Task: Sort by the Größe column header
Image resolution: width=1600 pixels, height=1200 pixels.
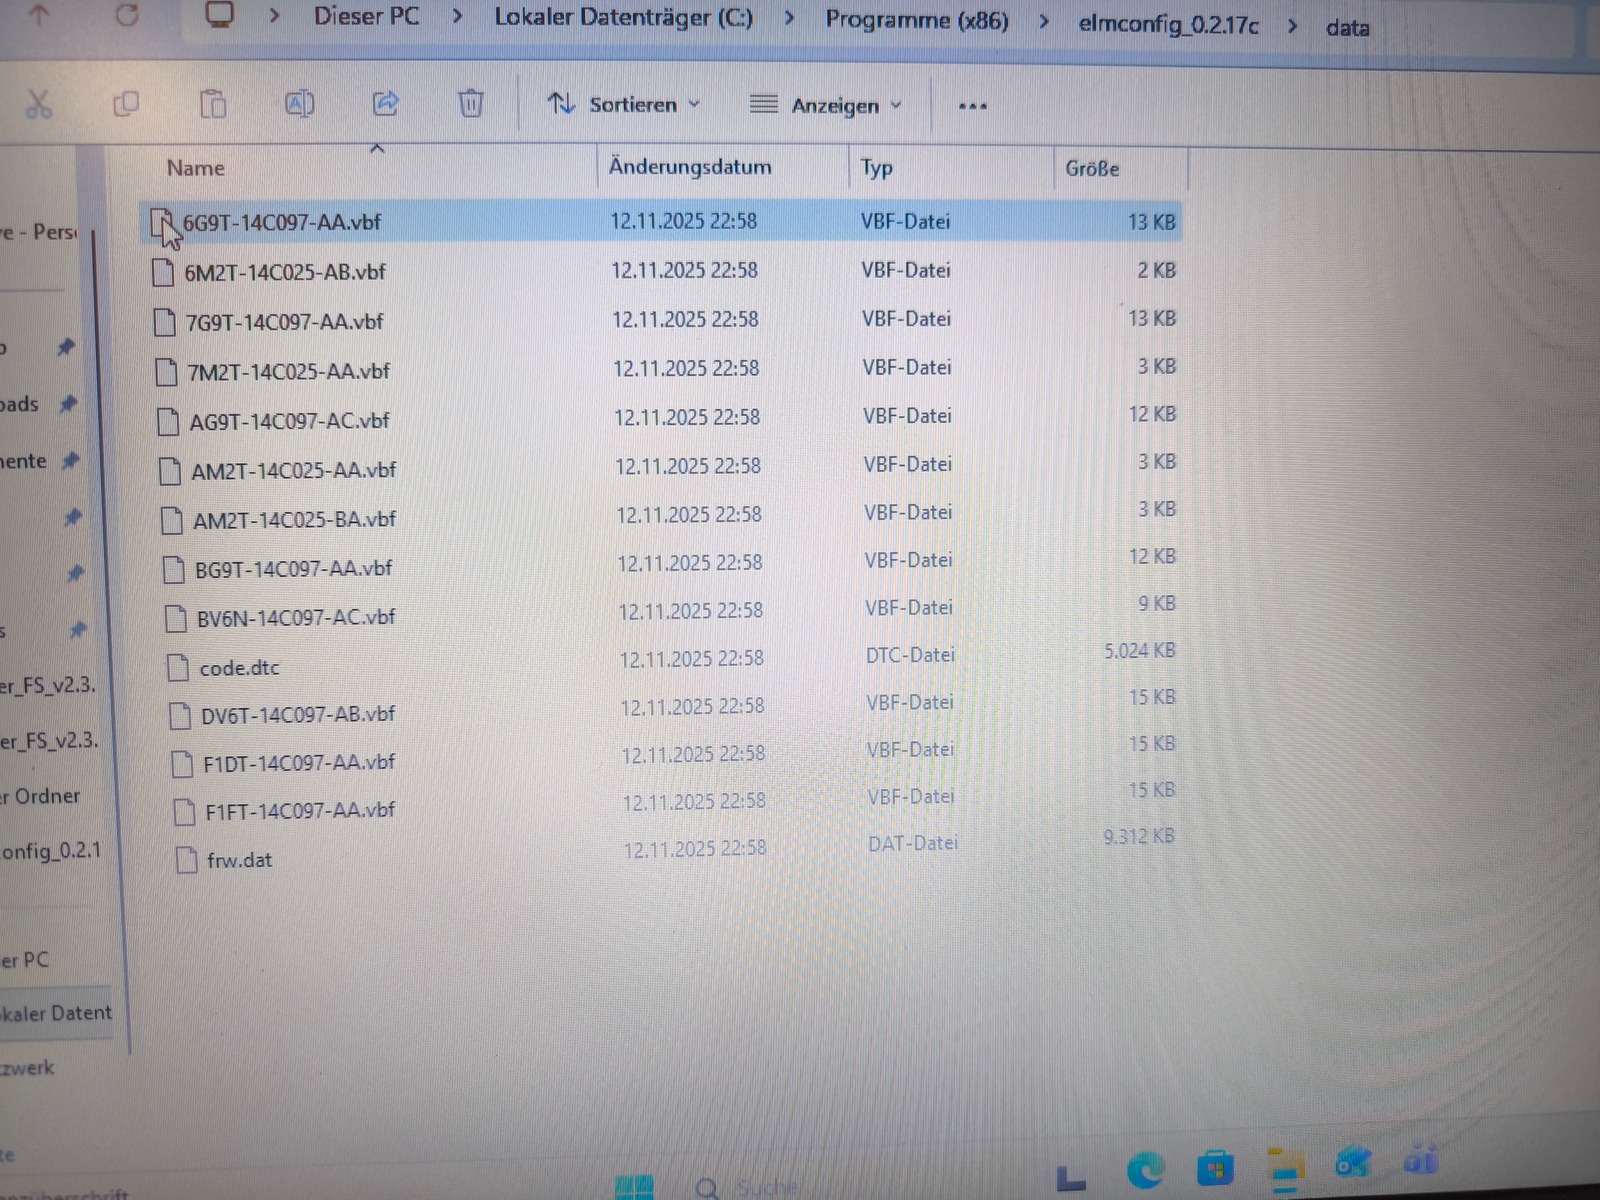Action: pos(1092,169)
